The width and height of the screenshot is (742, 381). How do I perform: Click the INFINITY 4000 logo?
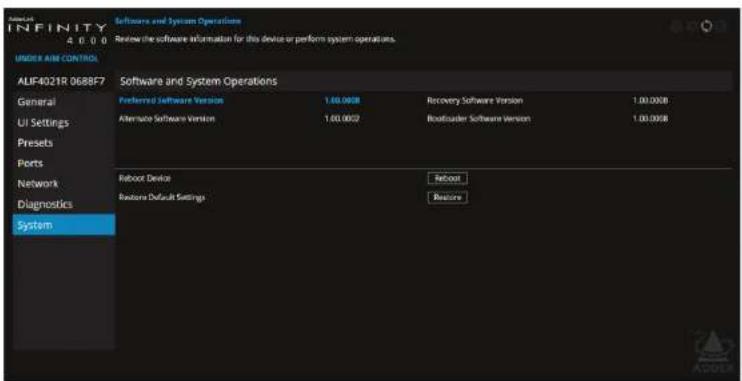click(x=58, y=33)
